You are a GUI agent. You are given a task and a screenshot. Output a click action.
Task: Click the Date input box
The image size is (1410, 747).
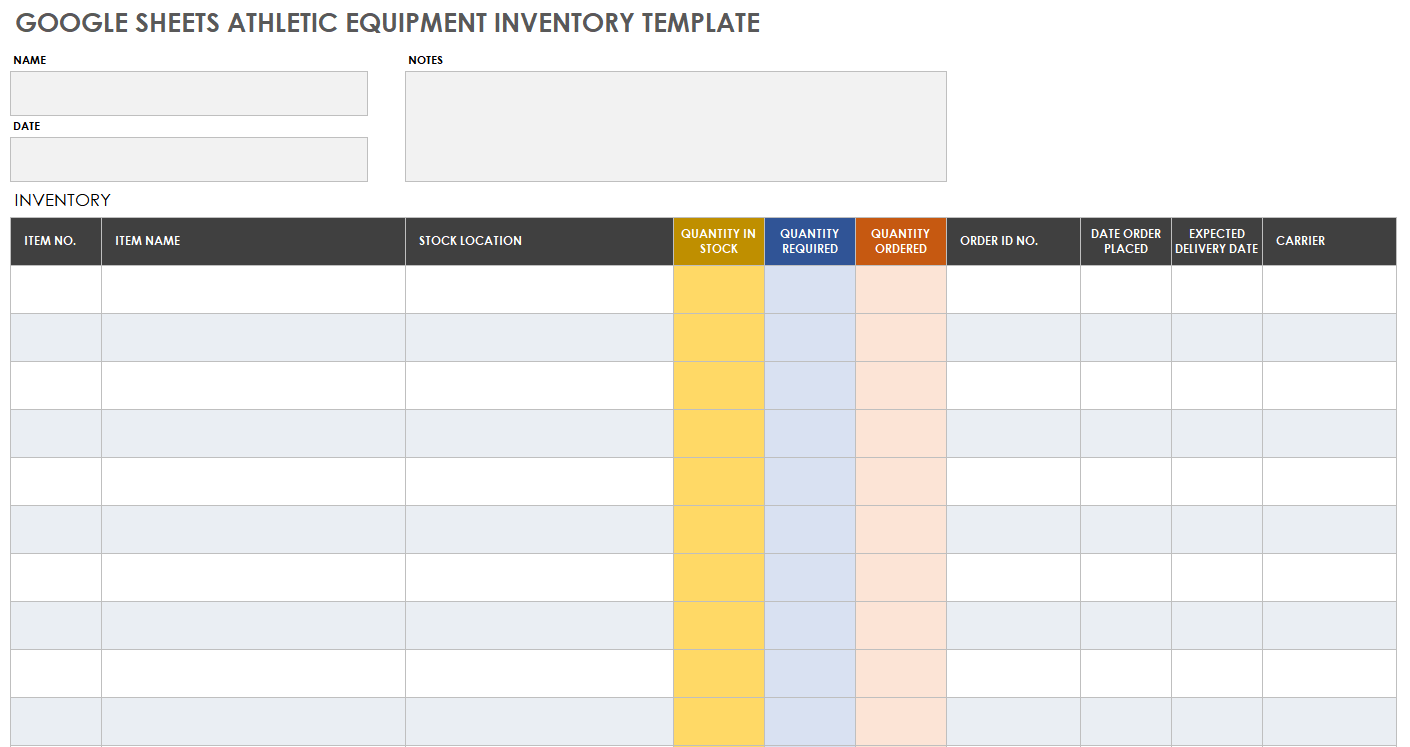click(x=189, y=159)
